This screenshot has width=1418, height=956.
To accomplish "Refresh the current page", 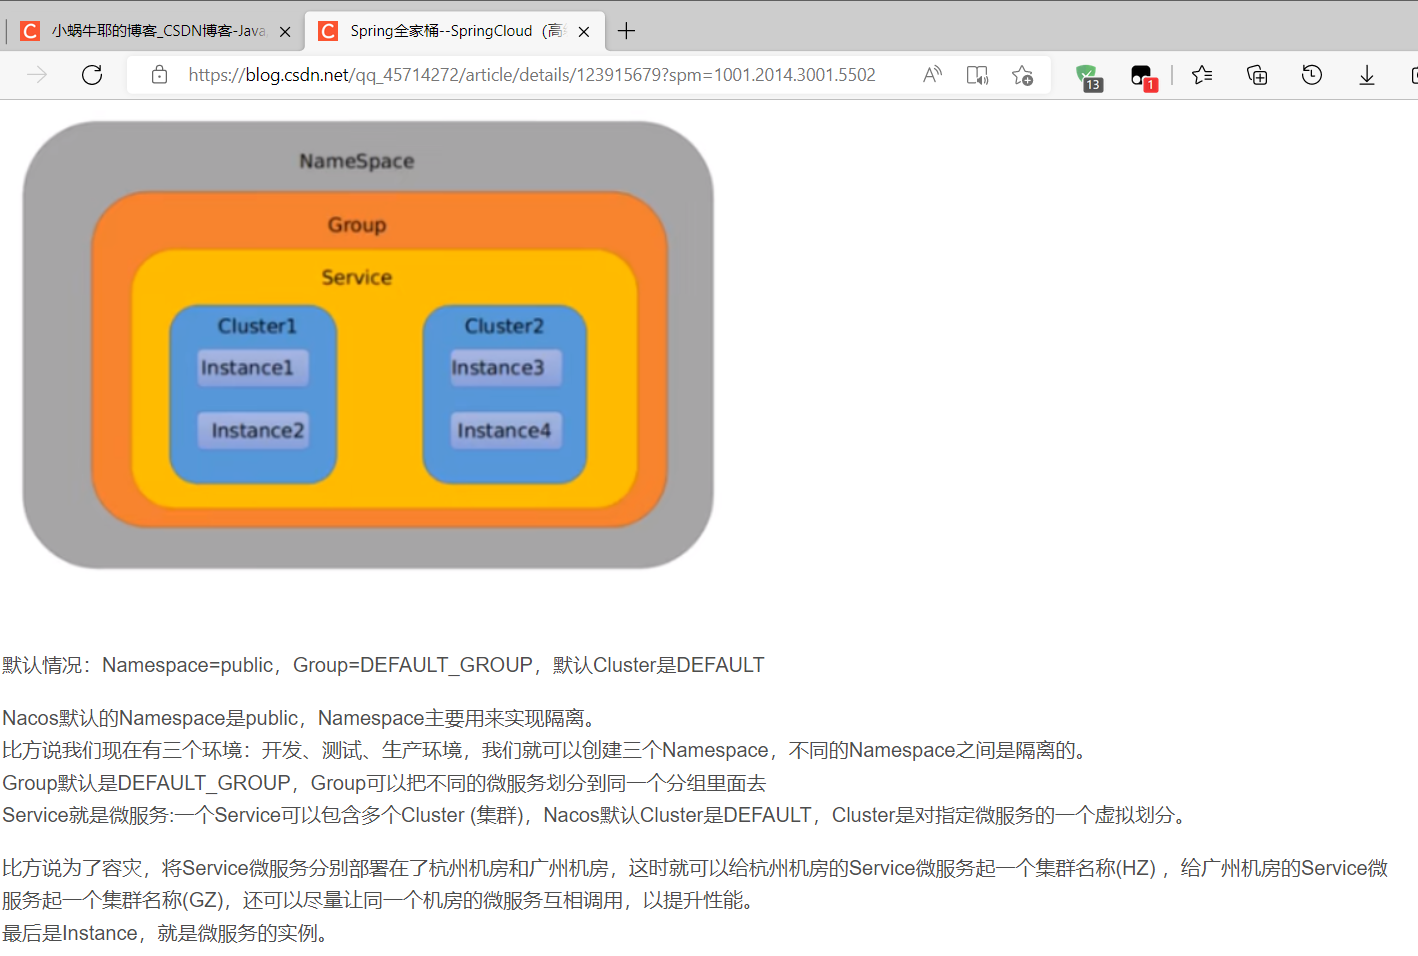I will coord(91,74).
